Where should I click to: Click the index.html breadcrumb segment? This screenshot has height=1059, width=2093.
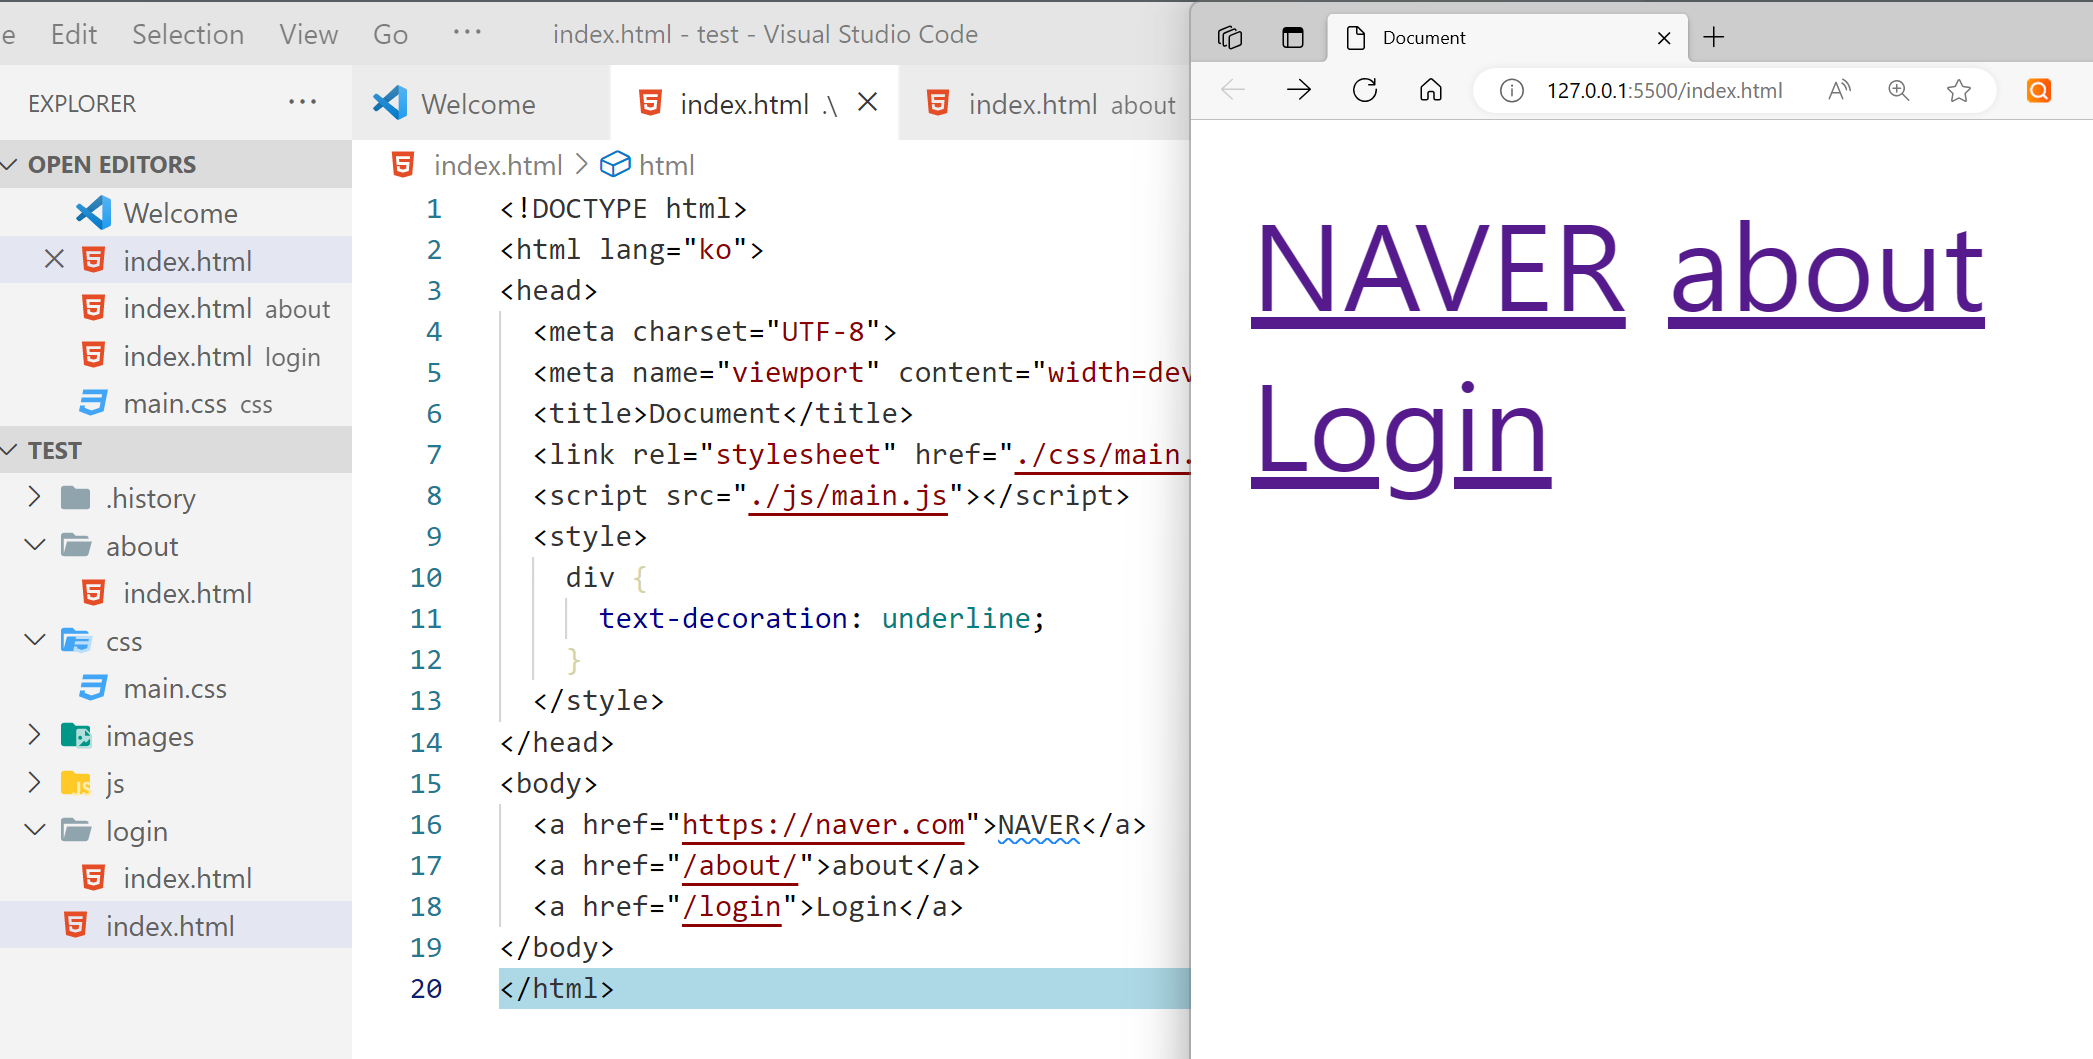point(498,165)
